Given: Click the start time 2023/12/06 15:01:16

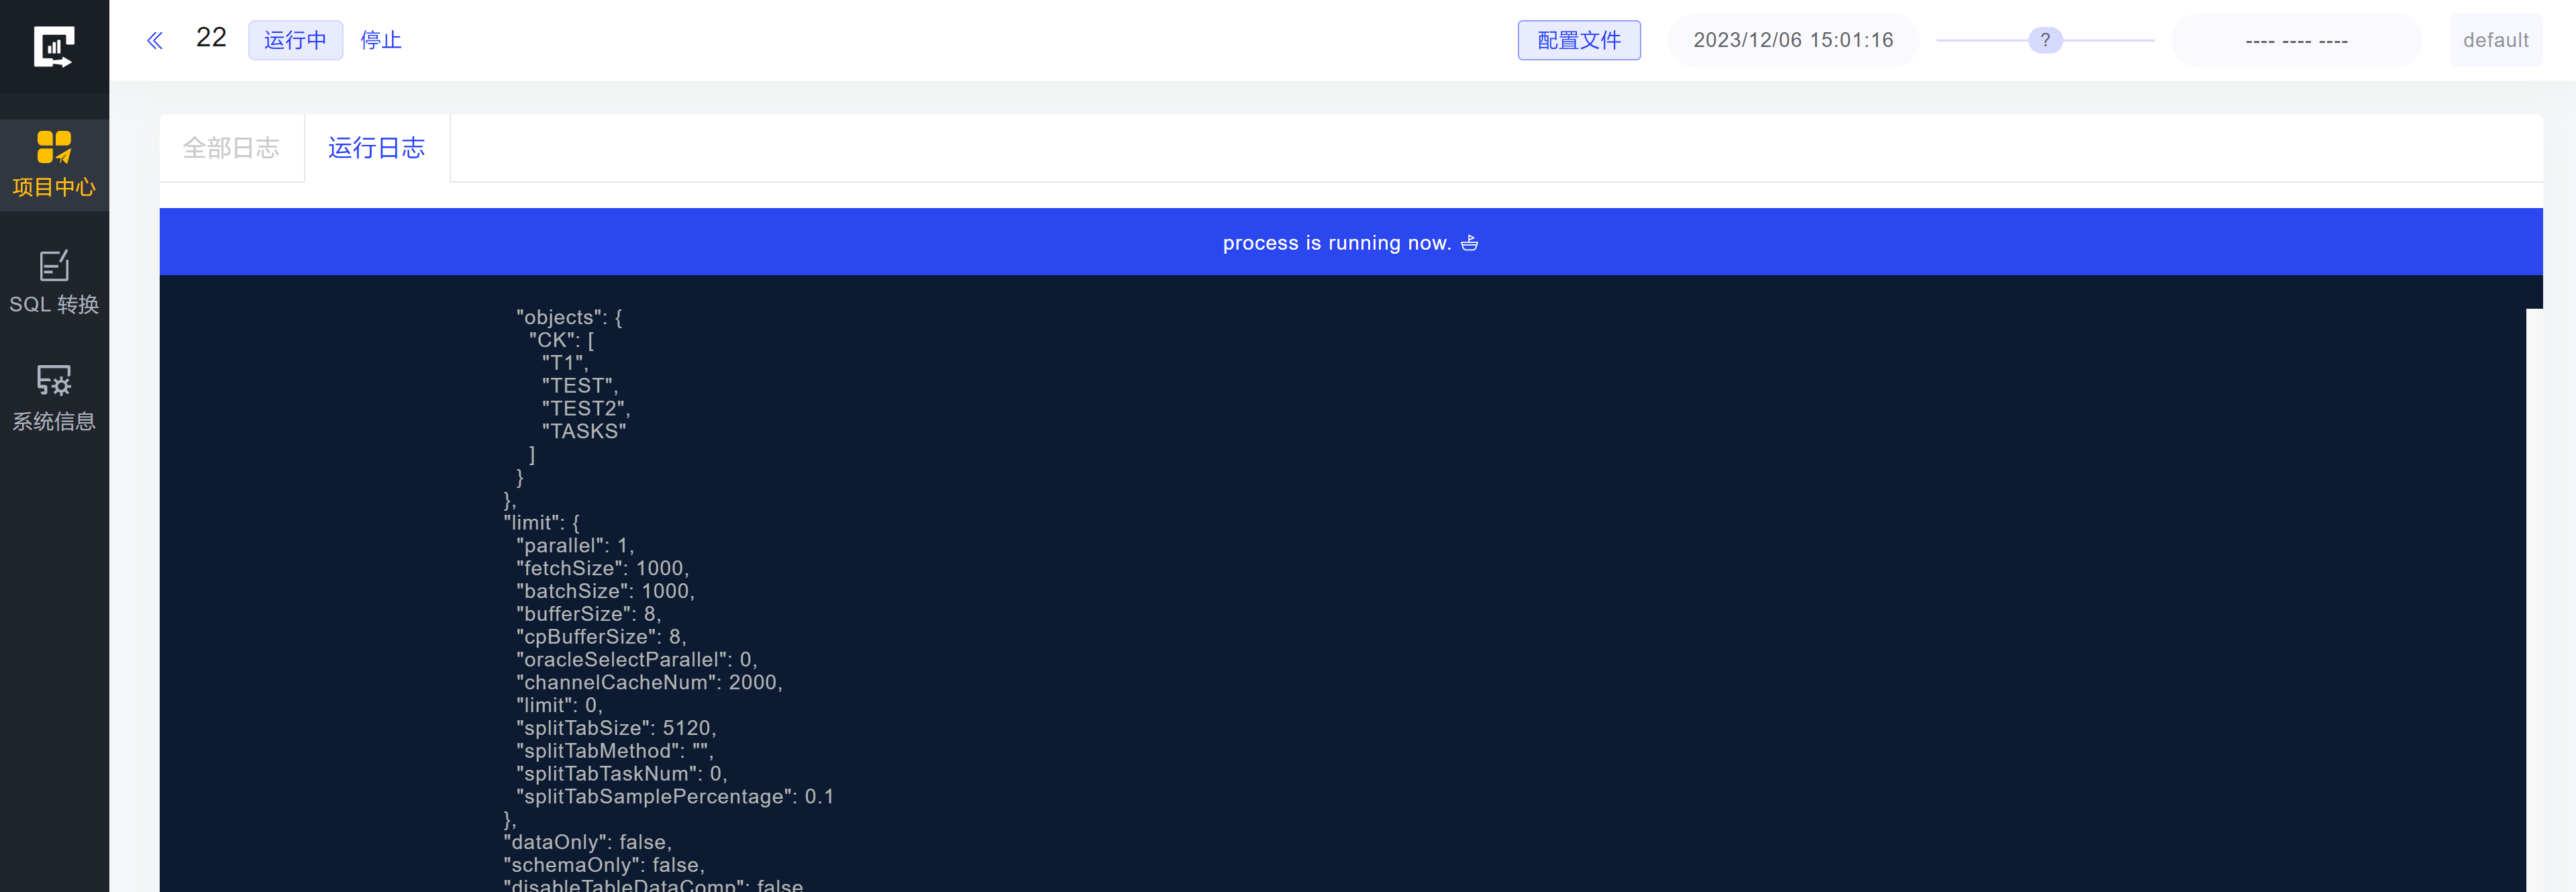Looking at the screenshot, I should pyautogui.click(x=1792, y=40).
